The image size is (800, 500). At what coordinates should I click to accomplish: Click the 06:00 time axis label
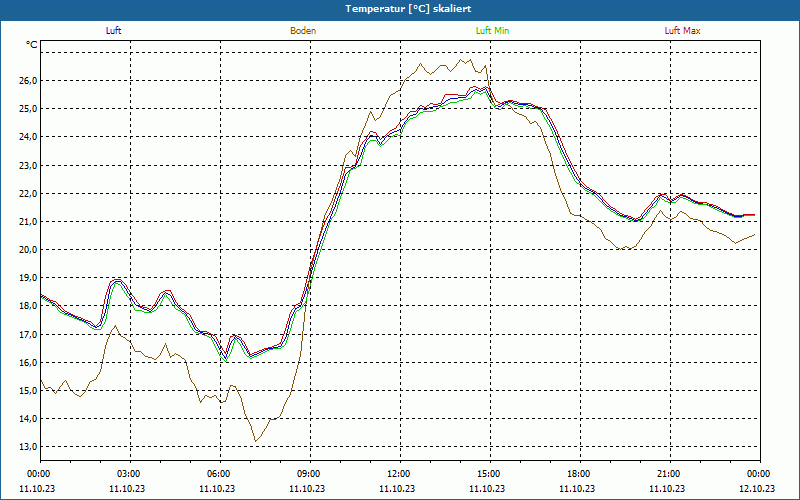click(220, 474)
